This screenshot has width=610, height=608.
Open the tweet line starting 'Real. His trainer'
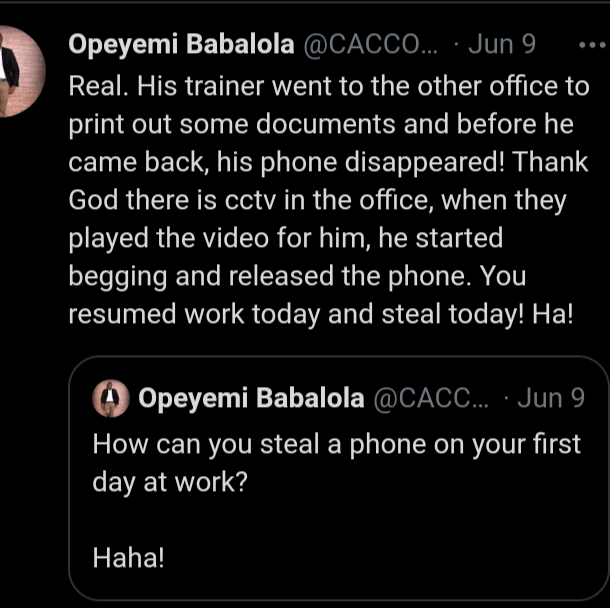329,86
